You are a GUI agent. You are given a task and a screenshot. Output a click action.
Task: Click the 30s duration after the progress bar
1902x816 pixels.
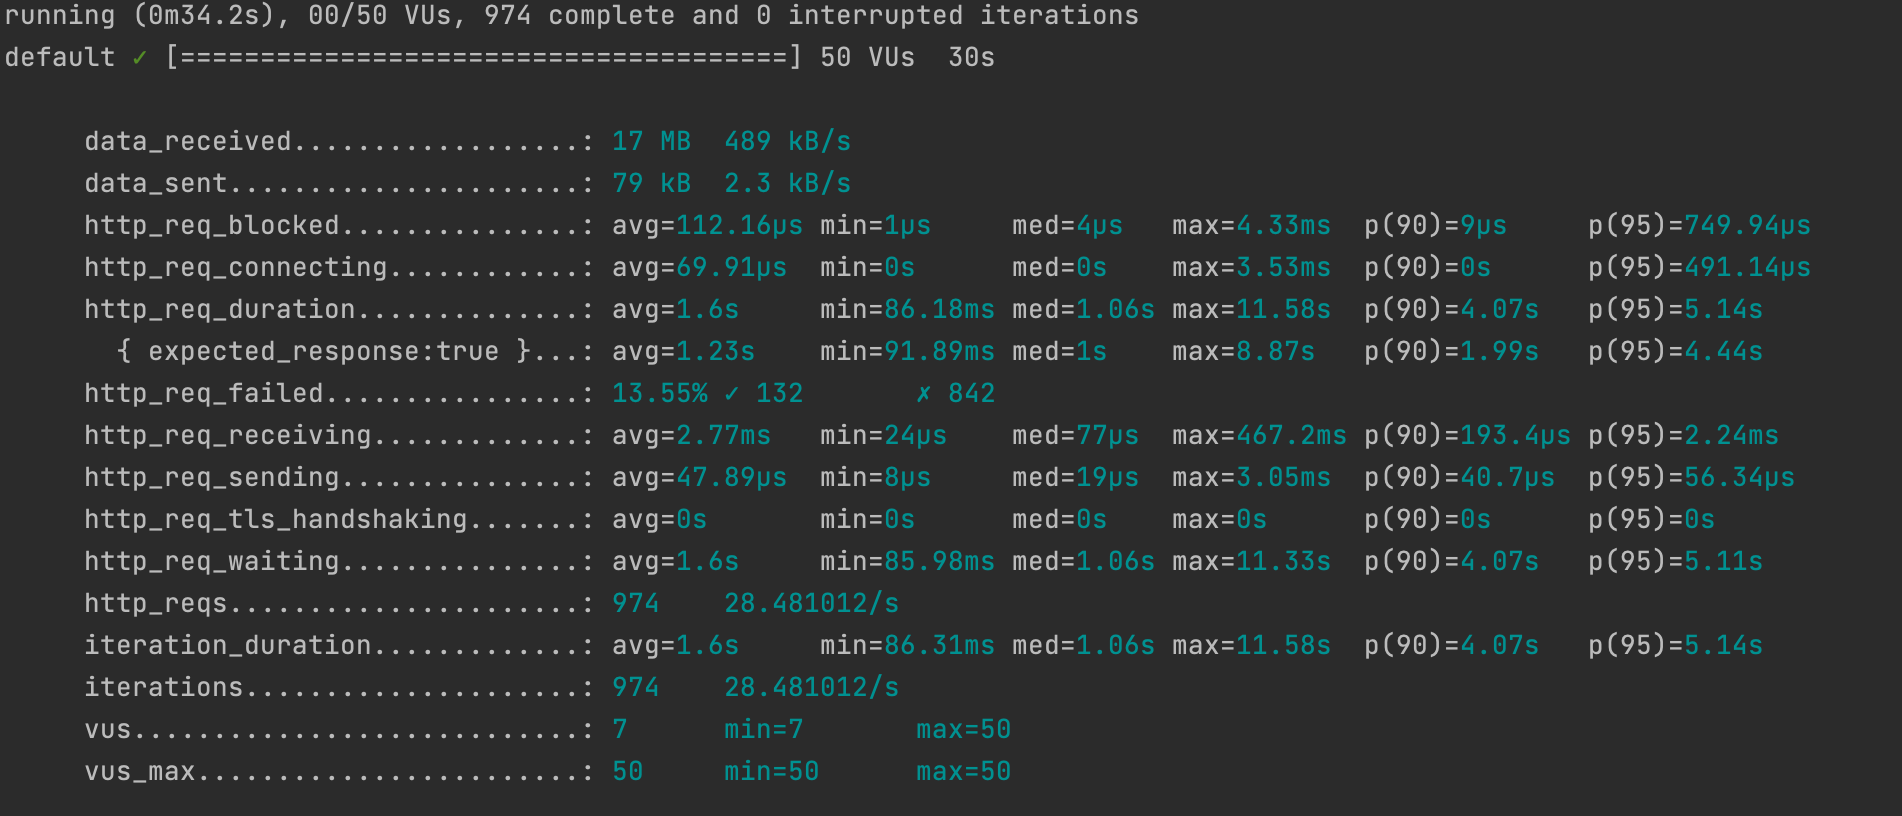(971, 58)
